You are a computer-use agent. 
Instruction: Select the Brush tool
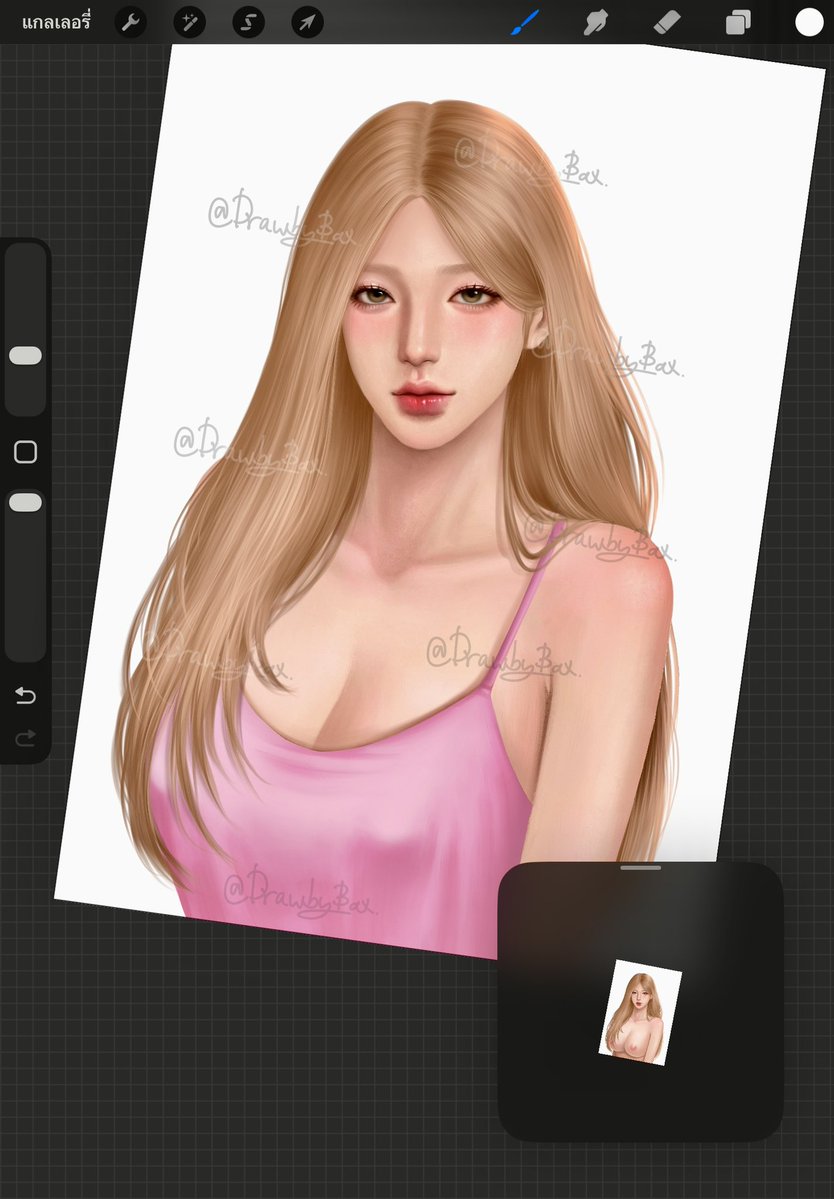[525, 23]
